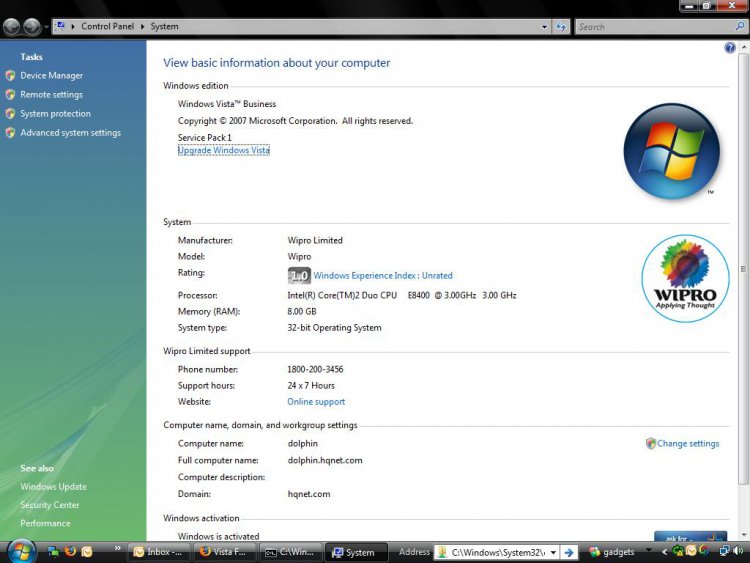
Task: Click the computer name value 'dolphin'
Action: pos(302,443)
